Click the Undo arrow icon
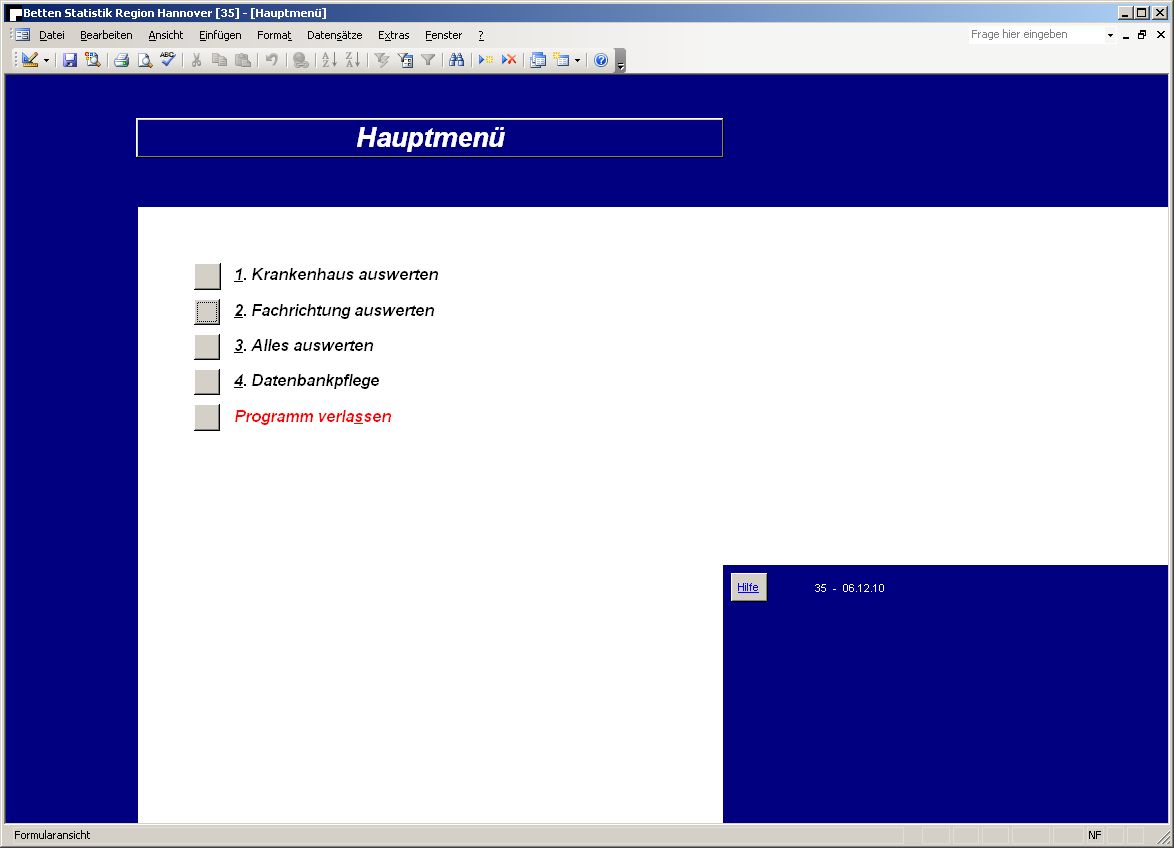Image resolution: width=1174 pixels, height=848 pixels. point(272,61)
